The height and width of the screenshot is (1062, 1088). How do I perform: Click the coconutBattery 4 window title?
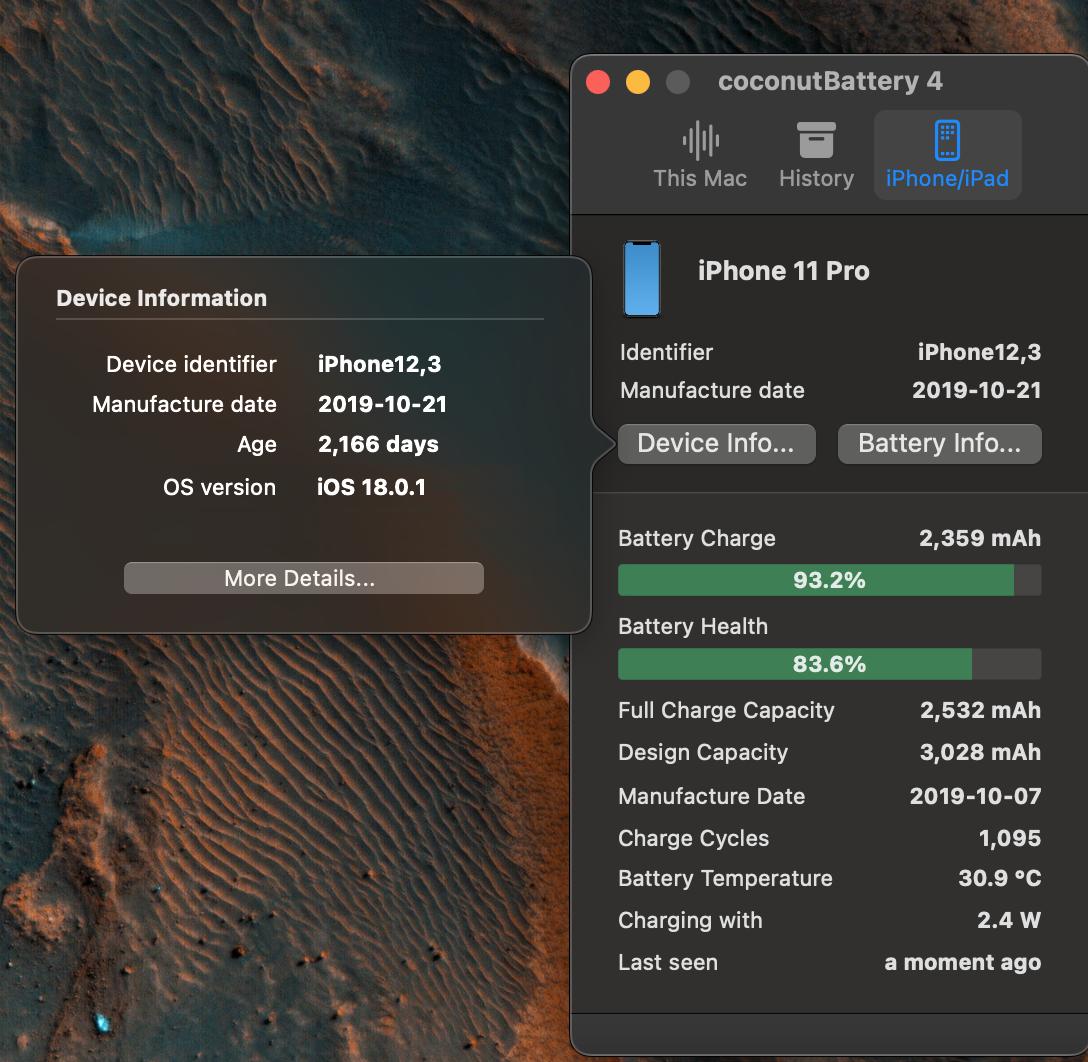click(x=830, y=82)
